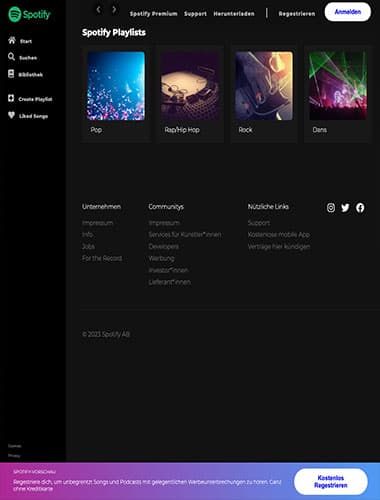
Task: Open For the Record footer link
Action: 102,258
